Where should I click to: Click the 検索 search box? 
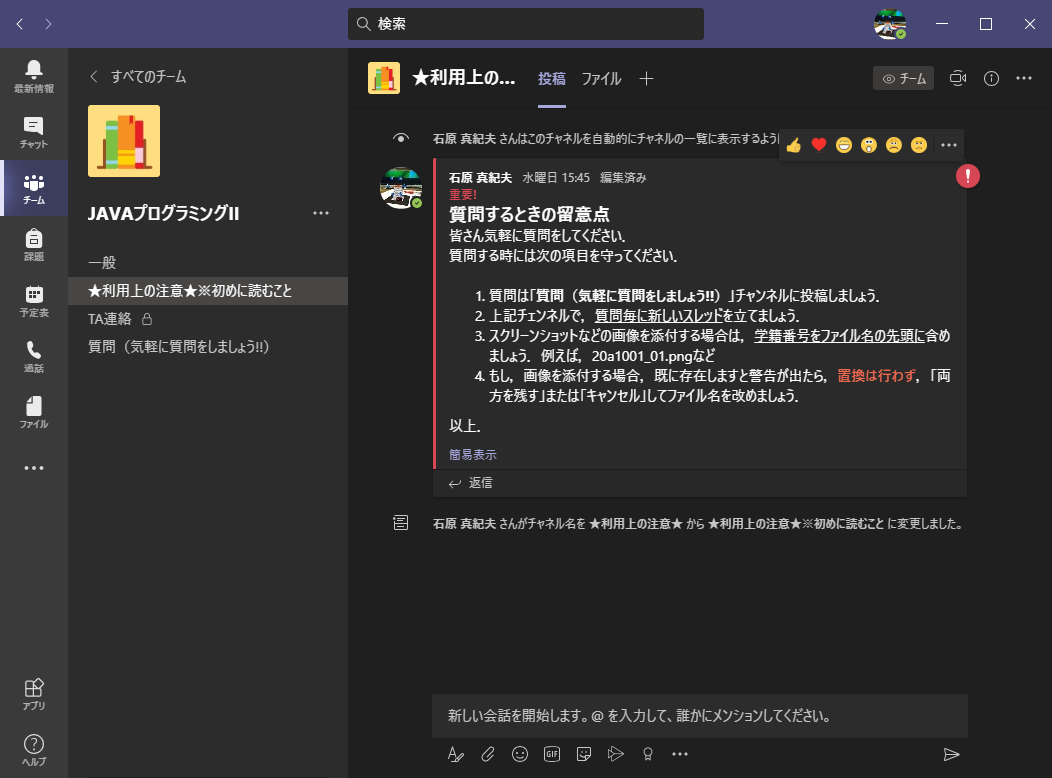tap(526, 24)
